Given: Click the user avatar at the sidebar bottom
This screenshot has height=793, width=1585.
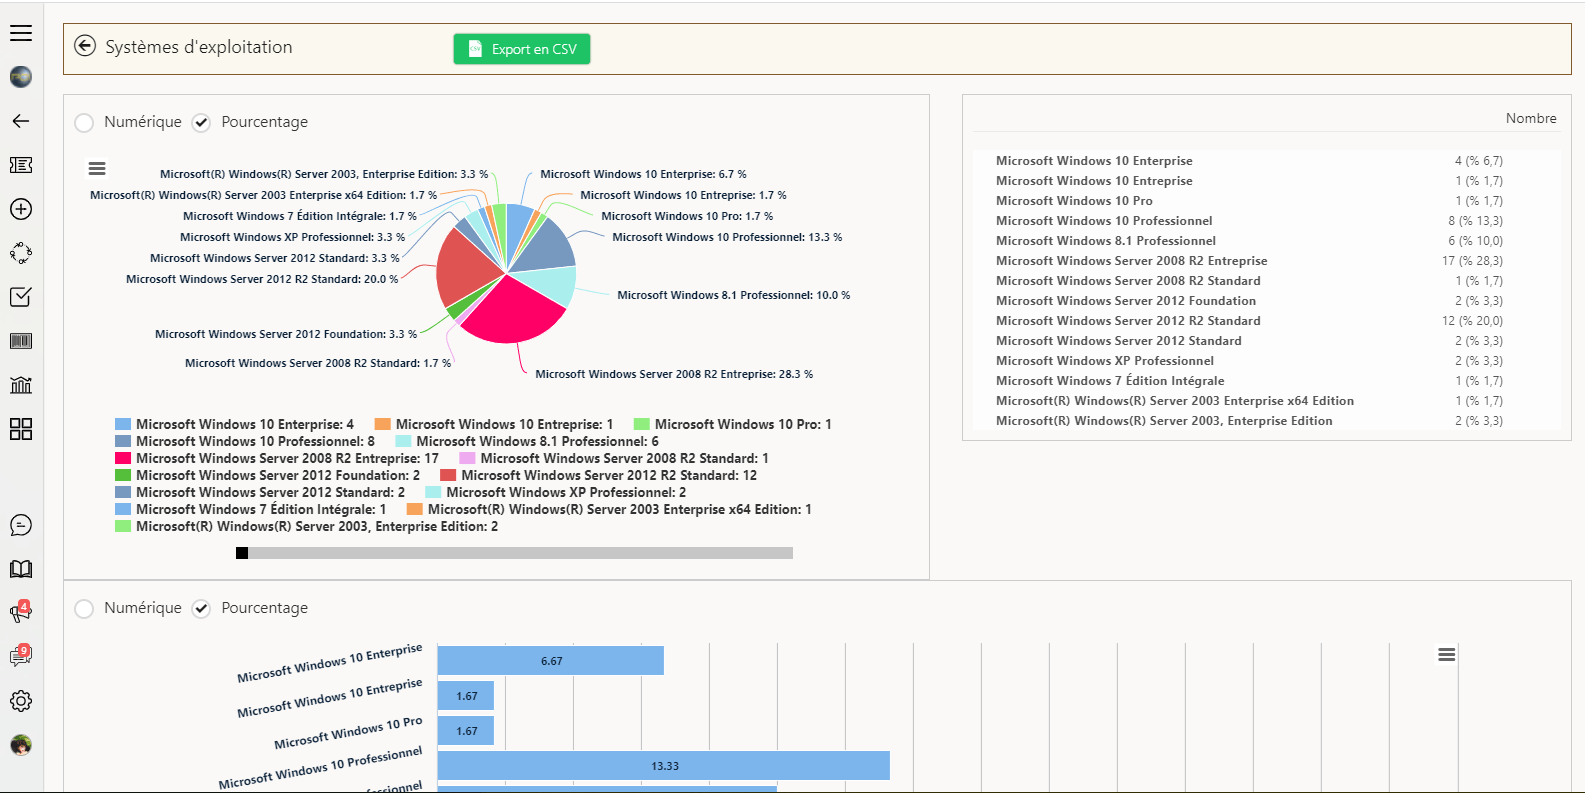Looking at the screenshot, I should (x=21, y=745).
